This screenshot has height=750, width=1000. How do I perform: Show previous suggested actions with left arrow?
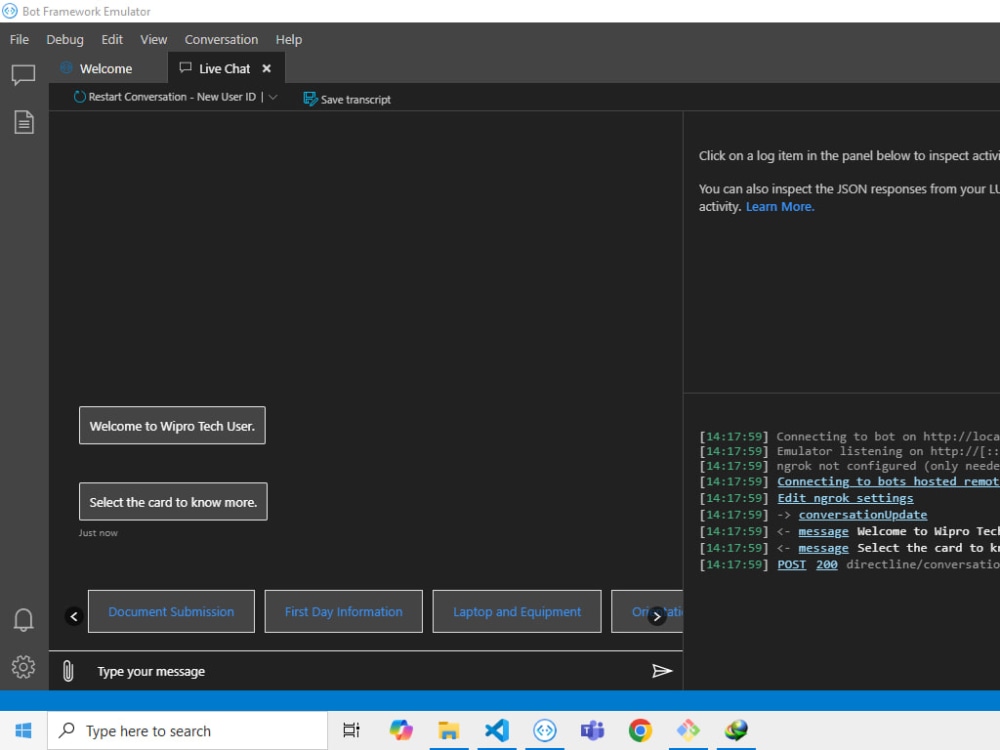74,616
